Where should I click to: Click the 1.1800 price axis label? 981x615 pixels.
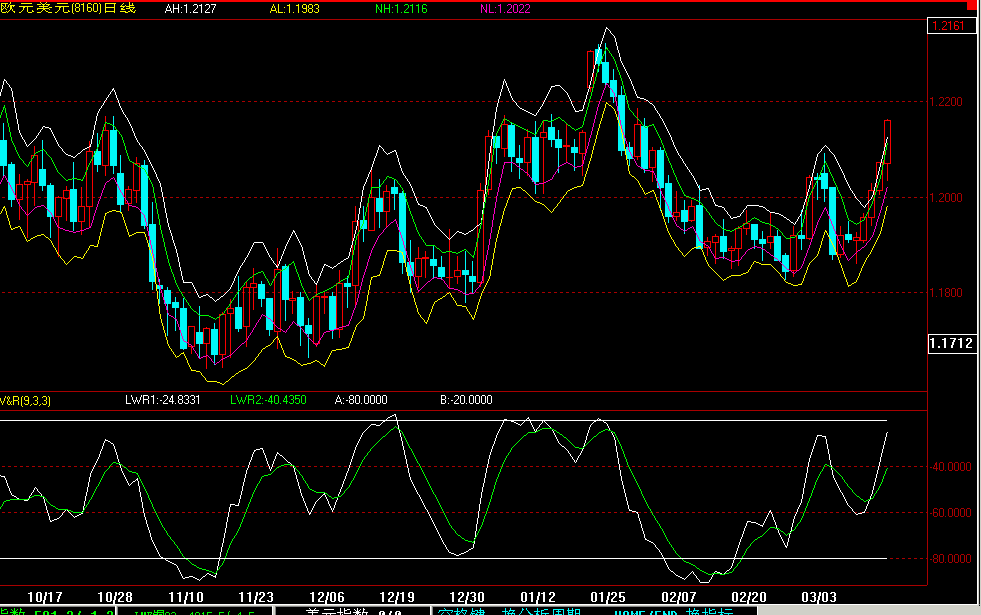946,293
